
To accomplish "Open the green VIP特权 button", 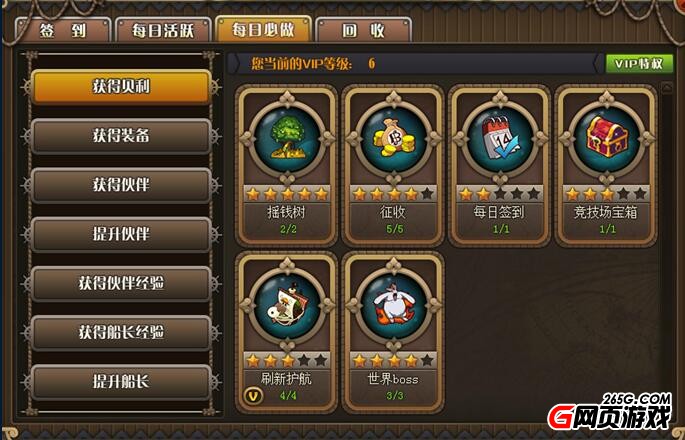I will tap(639, 64).
